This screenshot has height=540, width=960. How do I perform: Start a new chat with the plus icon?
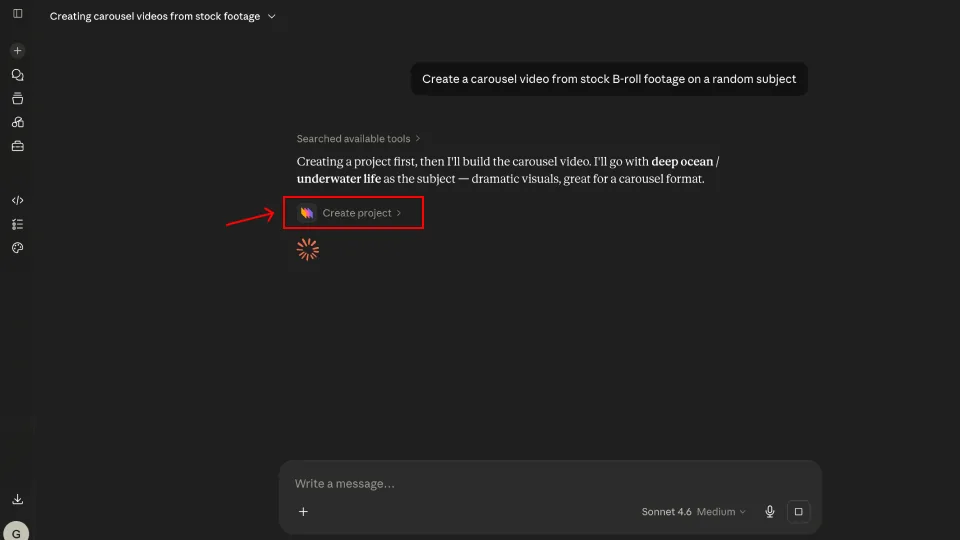click(18, 51)
